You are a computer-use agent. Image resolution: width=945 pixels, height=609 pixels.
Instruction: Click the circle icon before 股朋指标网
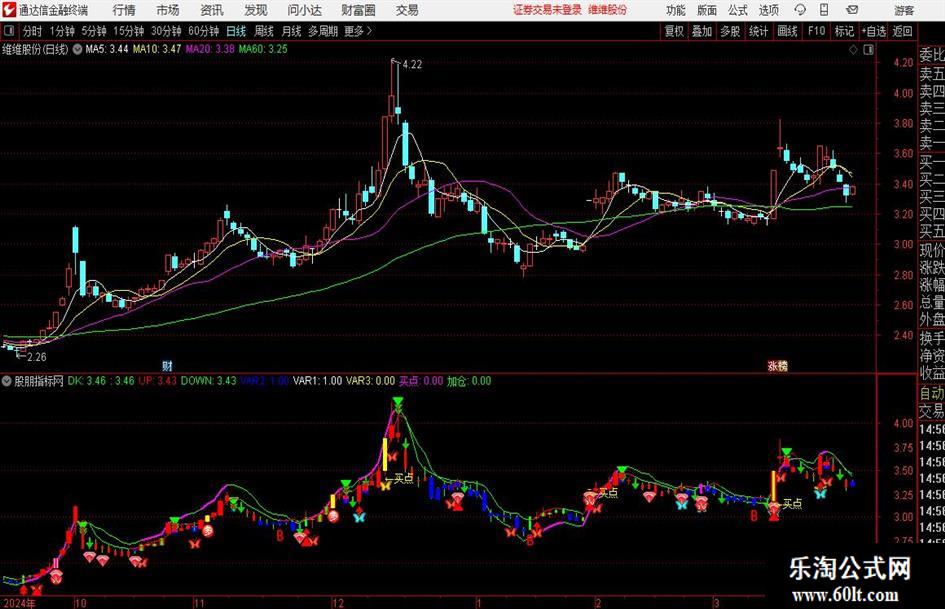click(7, 381)
